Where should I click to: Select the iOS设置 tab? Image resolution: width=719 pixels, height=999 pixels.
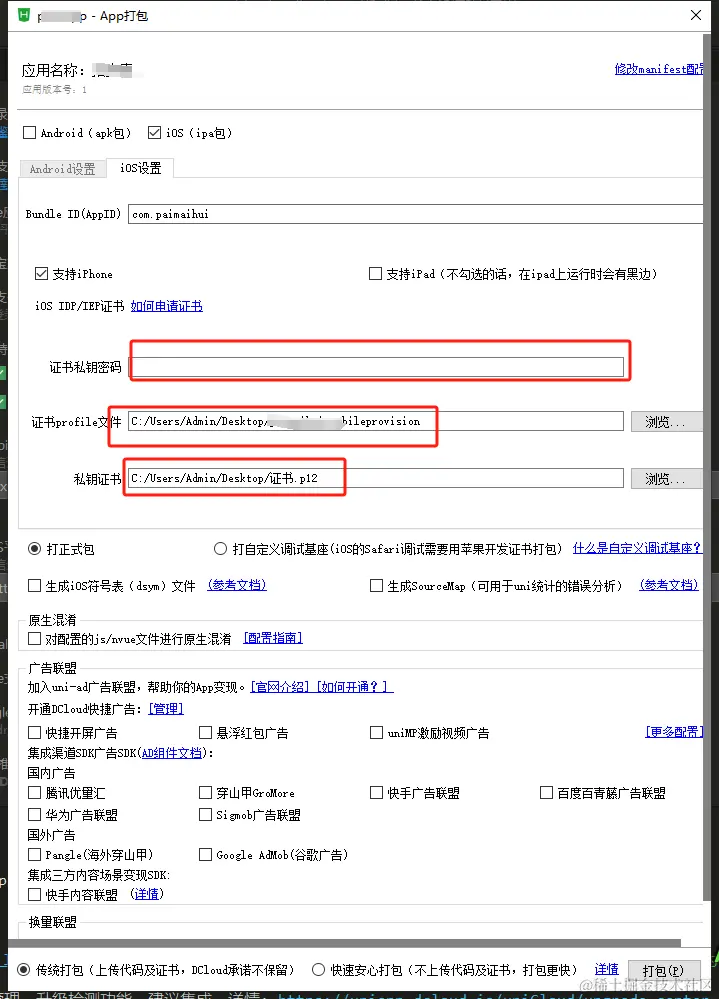click(x=140, y=168)
